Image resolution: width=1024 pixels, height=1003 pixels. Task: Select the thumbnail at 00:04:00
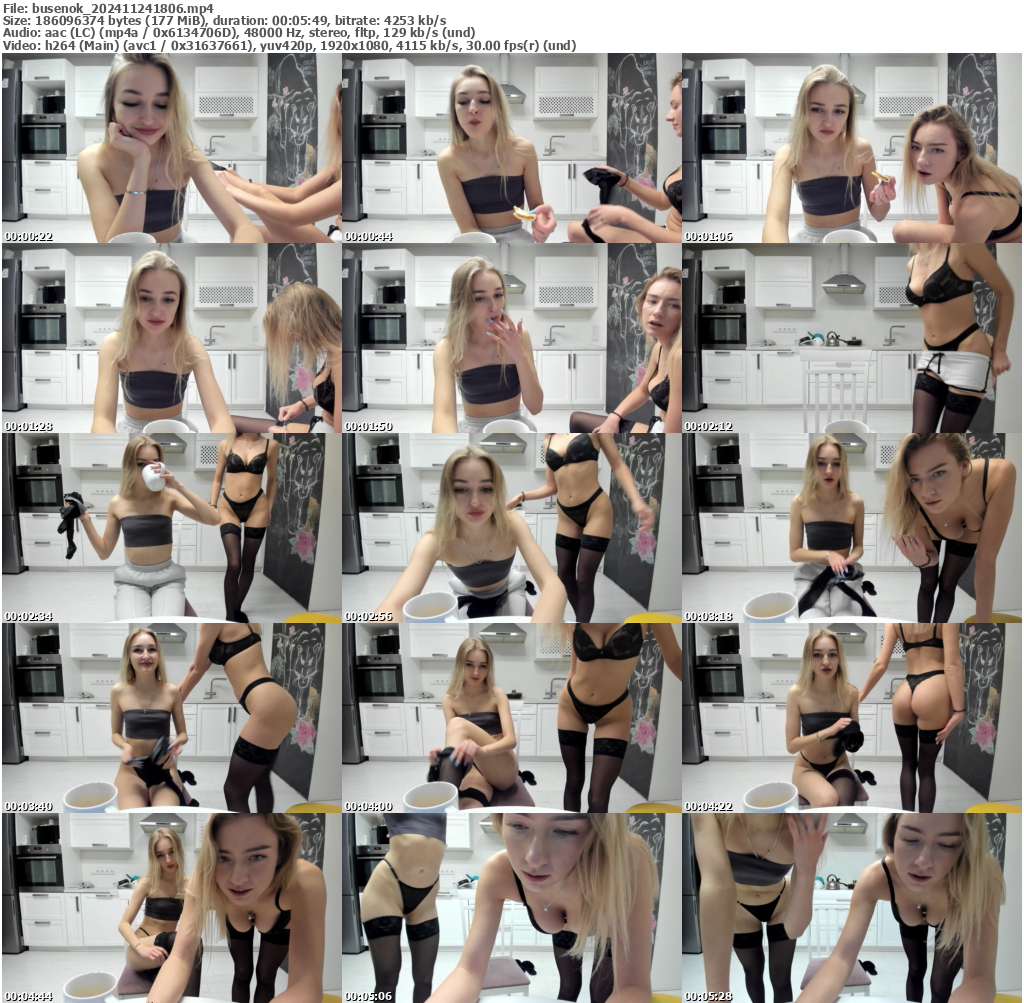[511, 717]
